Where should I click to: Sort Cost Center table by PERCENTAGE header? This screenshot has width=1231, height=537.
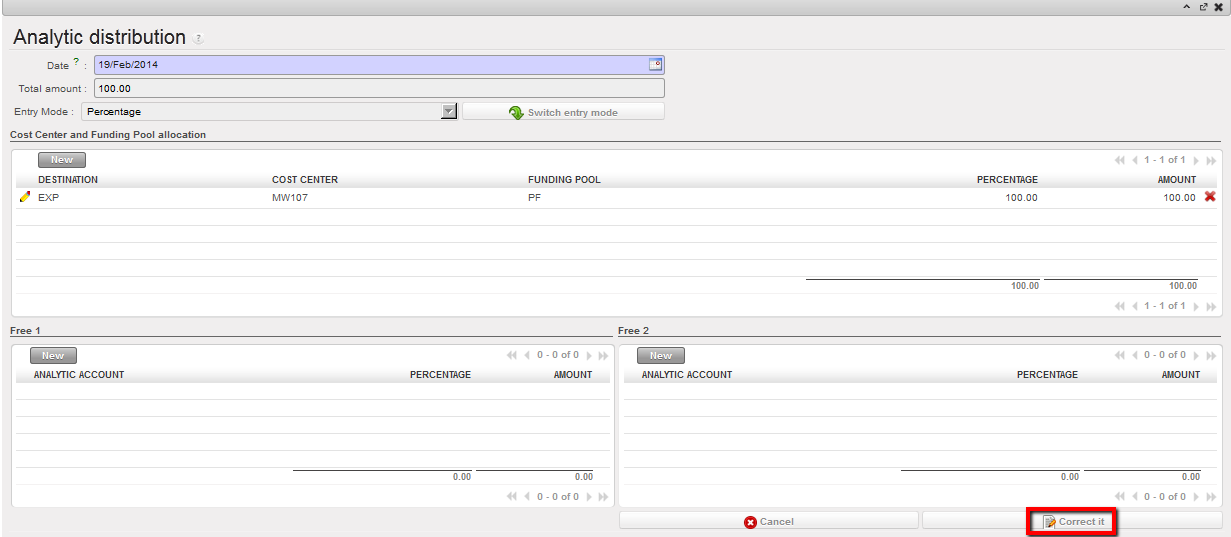[x=1007, y=180]
